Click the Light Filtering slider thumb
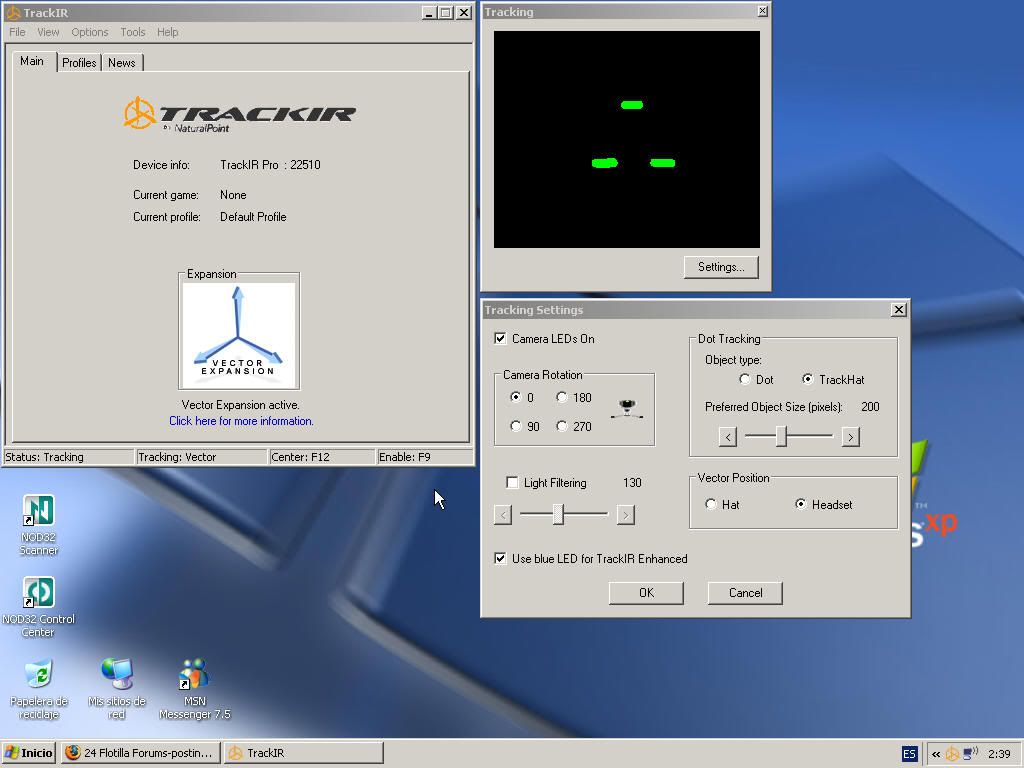The height and width of the screenshot is (768, 1024). click(x=558, y=515)
